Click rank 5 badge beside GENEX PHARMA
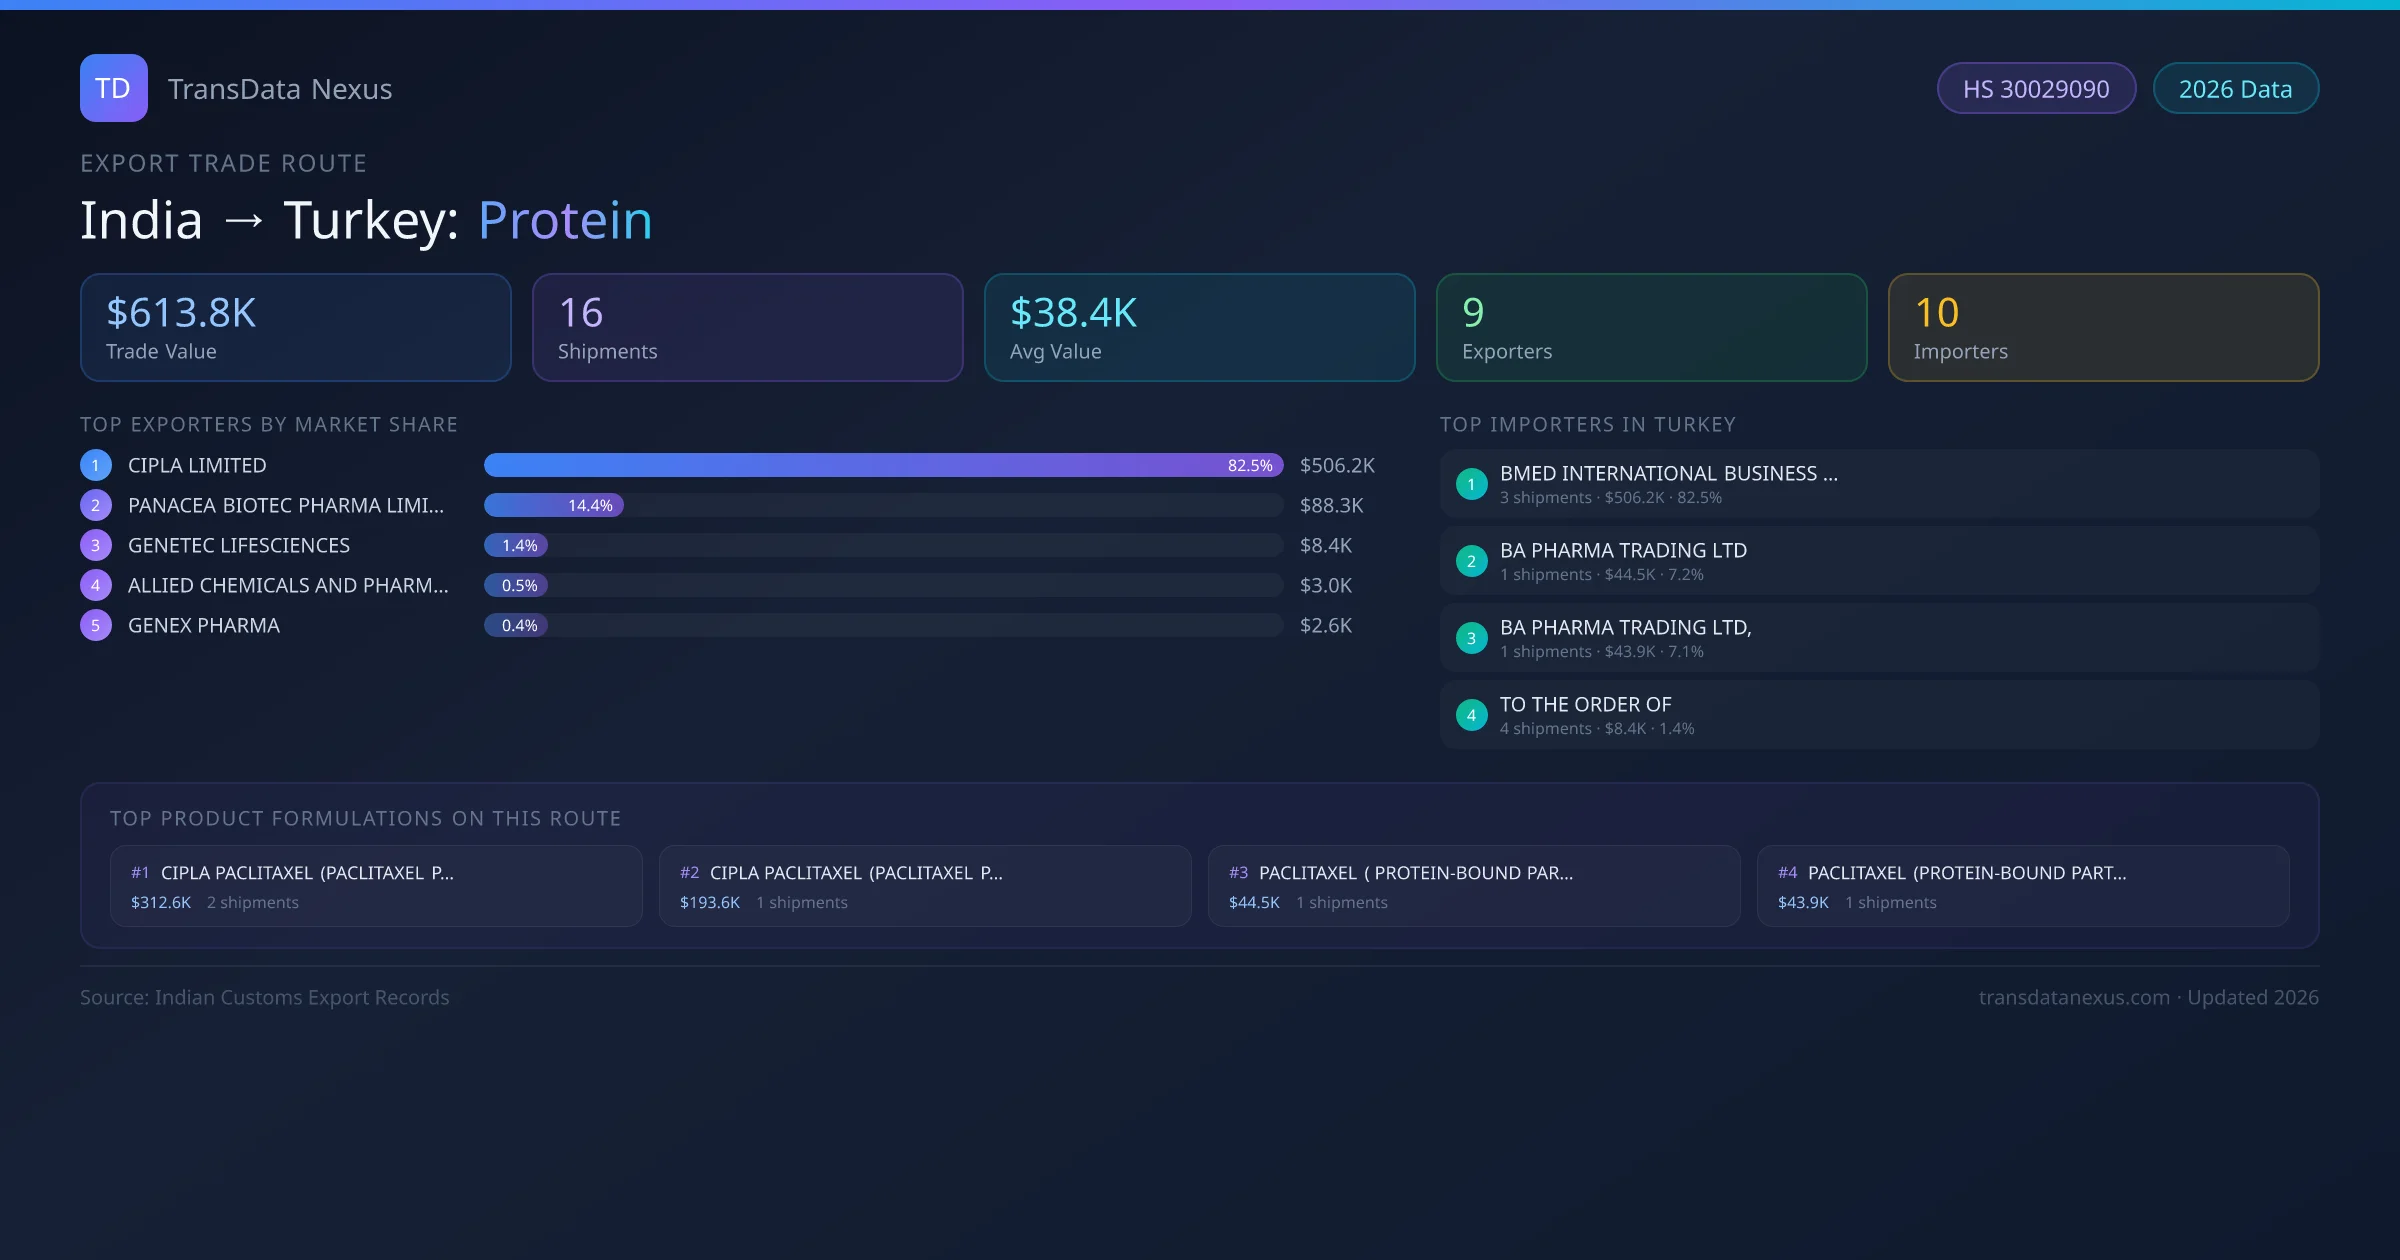The width and height of the screenshot is (2400, 1260). [96, 625]
